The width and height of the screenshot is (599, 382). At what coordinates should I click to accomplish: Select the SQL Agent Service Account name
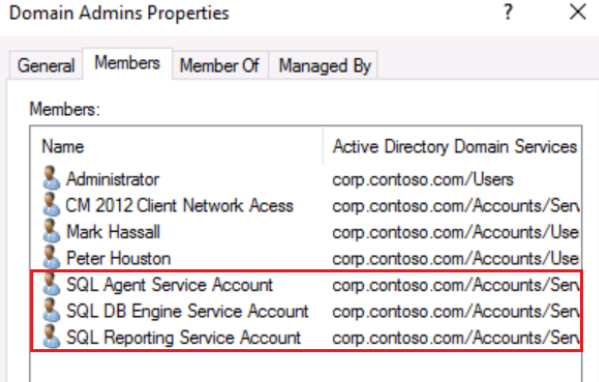point(170,285)
